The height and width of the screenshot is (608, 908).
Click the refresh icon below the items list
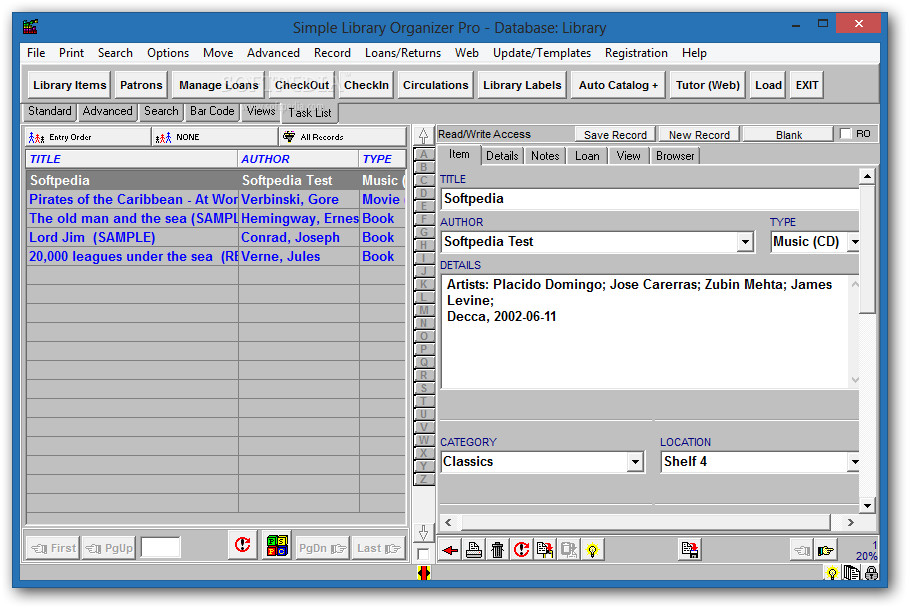coord(242,545)
